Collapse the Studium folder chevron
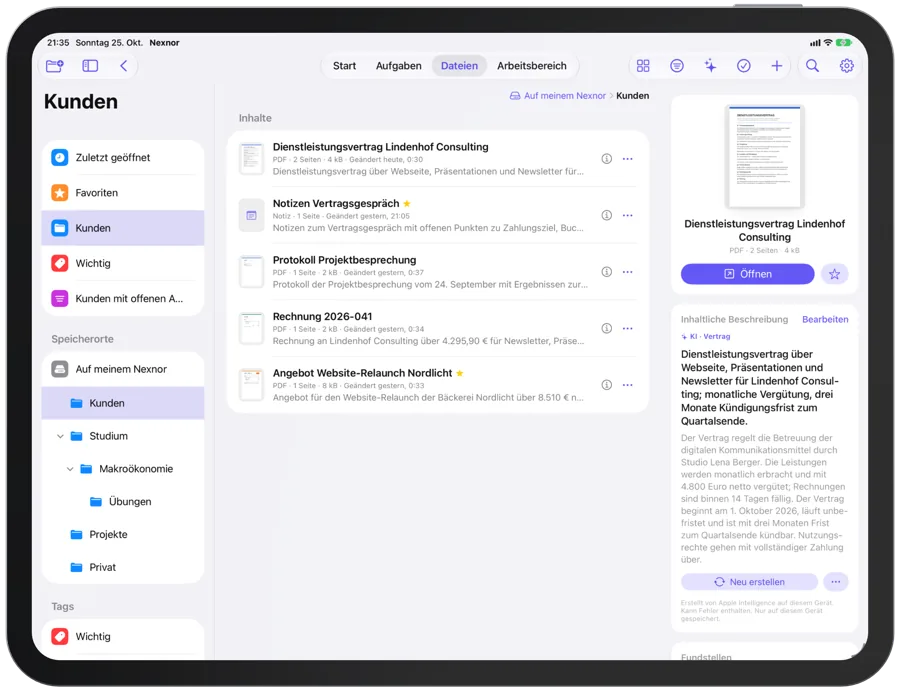The height and width of the screenshot is (691, 900). [60, 436]
